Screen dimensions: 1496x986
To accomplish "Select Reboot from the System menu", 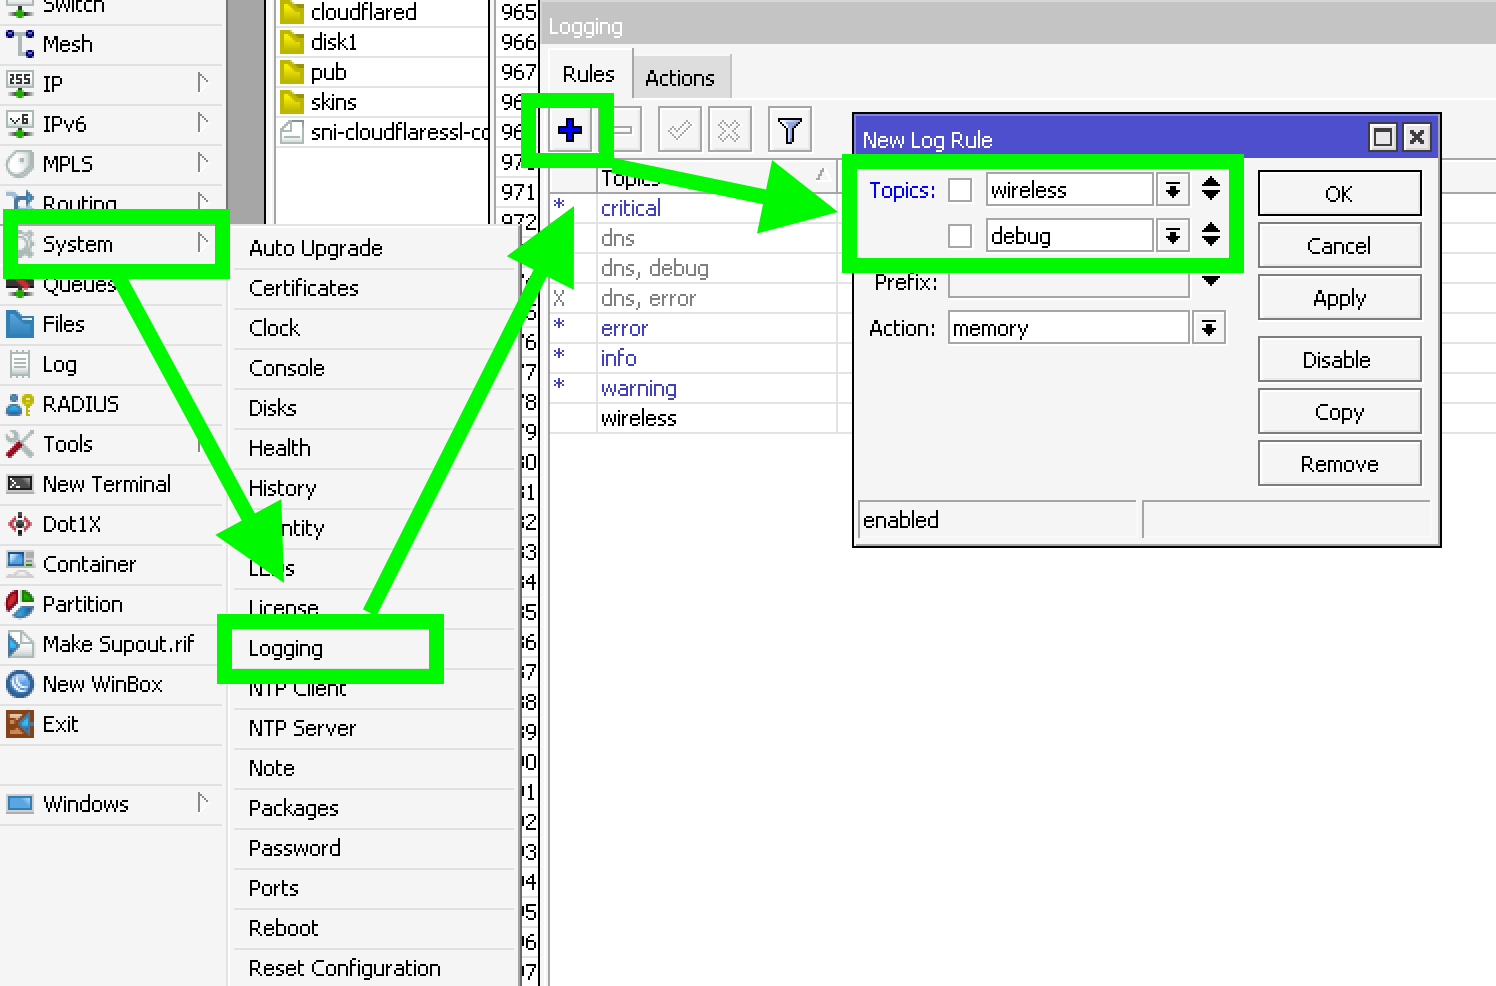I will click(283, 928).
